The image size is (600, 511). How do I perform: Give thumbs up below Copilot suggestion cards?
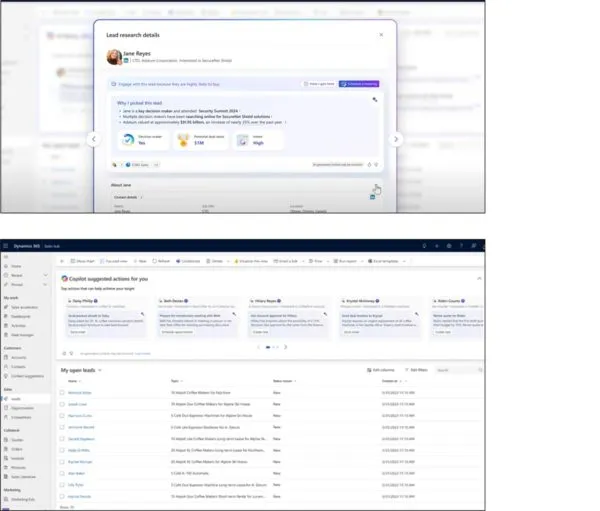click(64, 353)
